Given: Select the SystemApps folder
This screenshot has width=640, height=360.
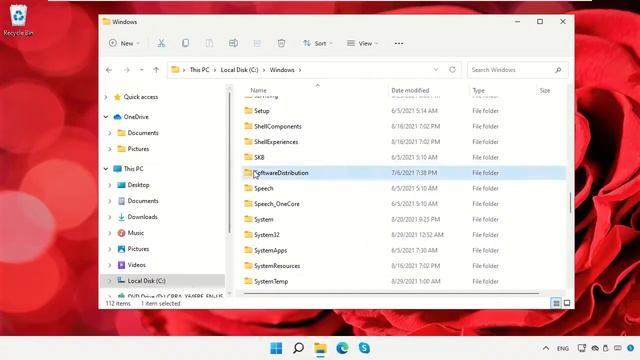Looking at the screenshot, I should click(270, 250).
